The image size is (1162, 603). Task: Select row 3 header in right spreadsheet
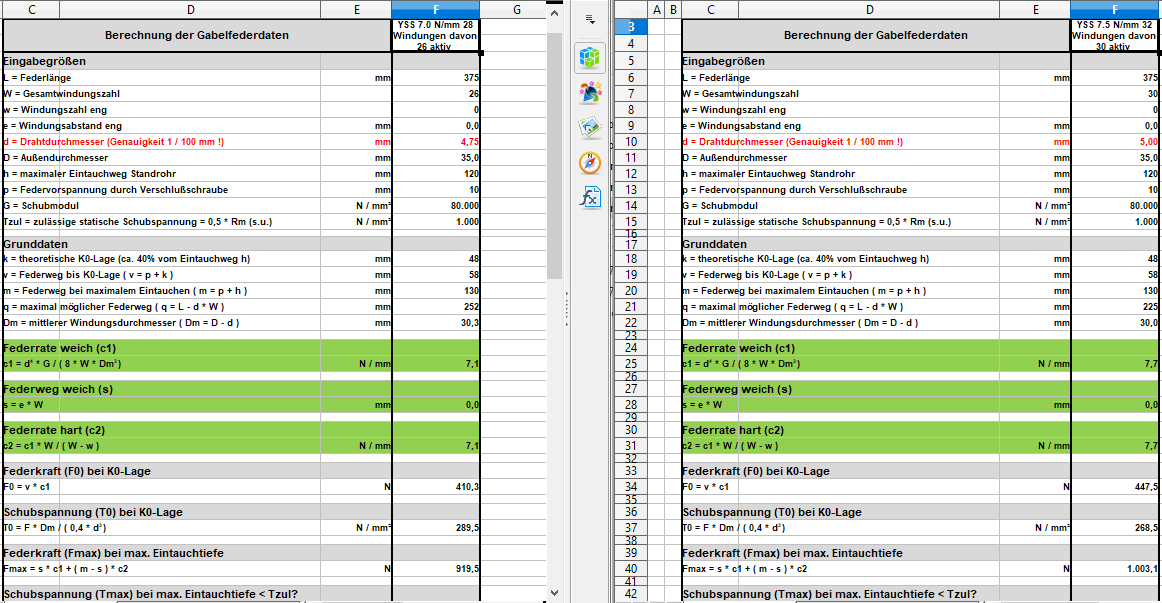[x=631, y=26]
